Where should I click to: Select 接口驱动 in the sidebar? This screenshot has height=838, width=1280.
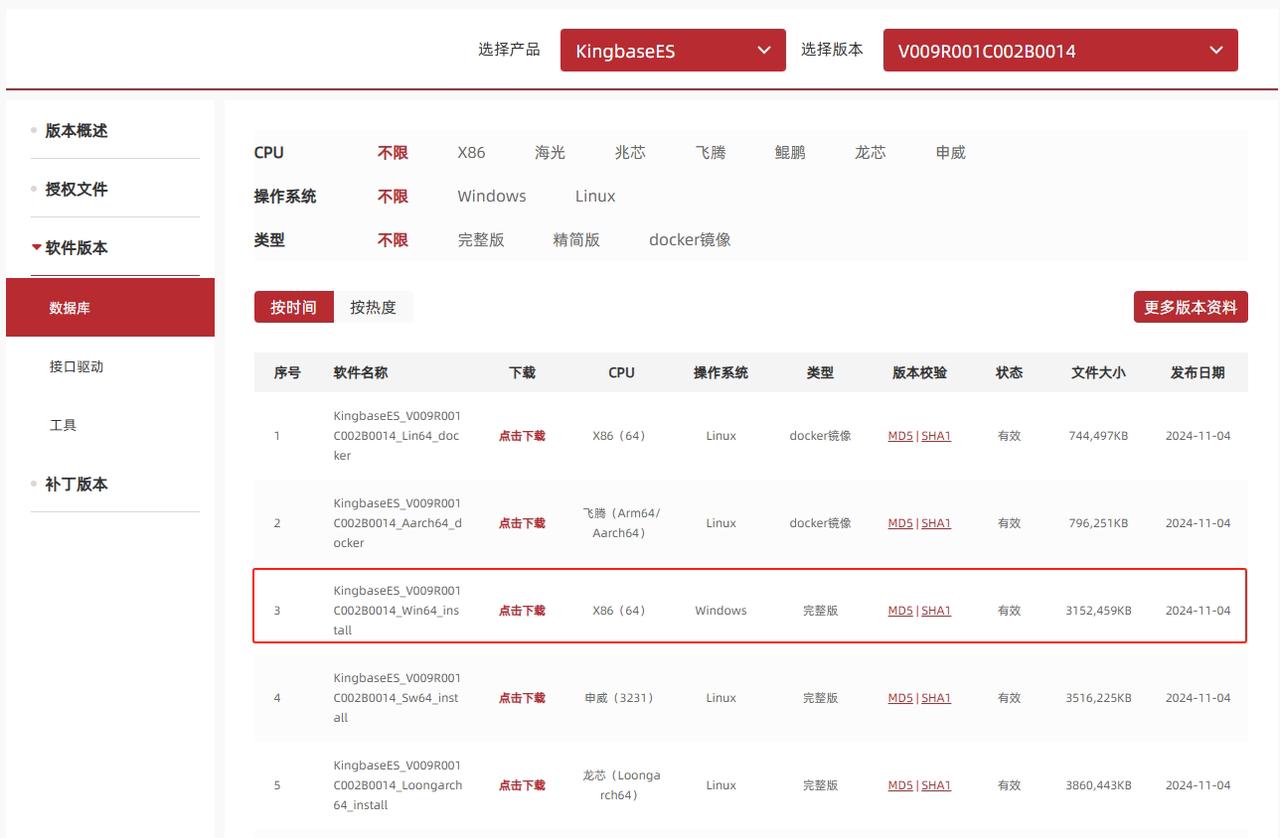[76, 366]
